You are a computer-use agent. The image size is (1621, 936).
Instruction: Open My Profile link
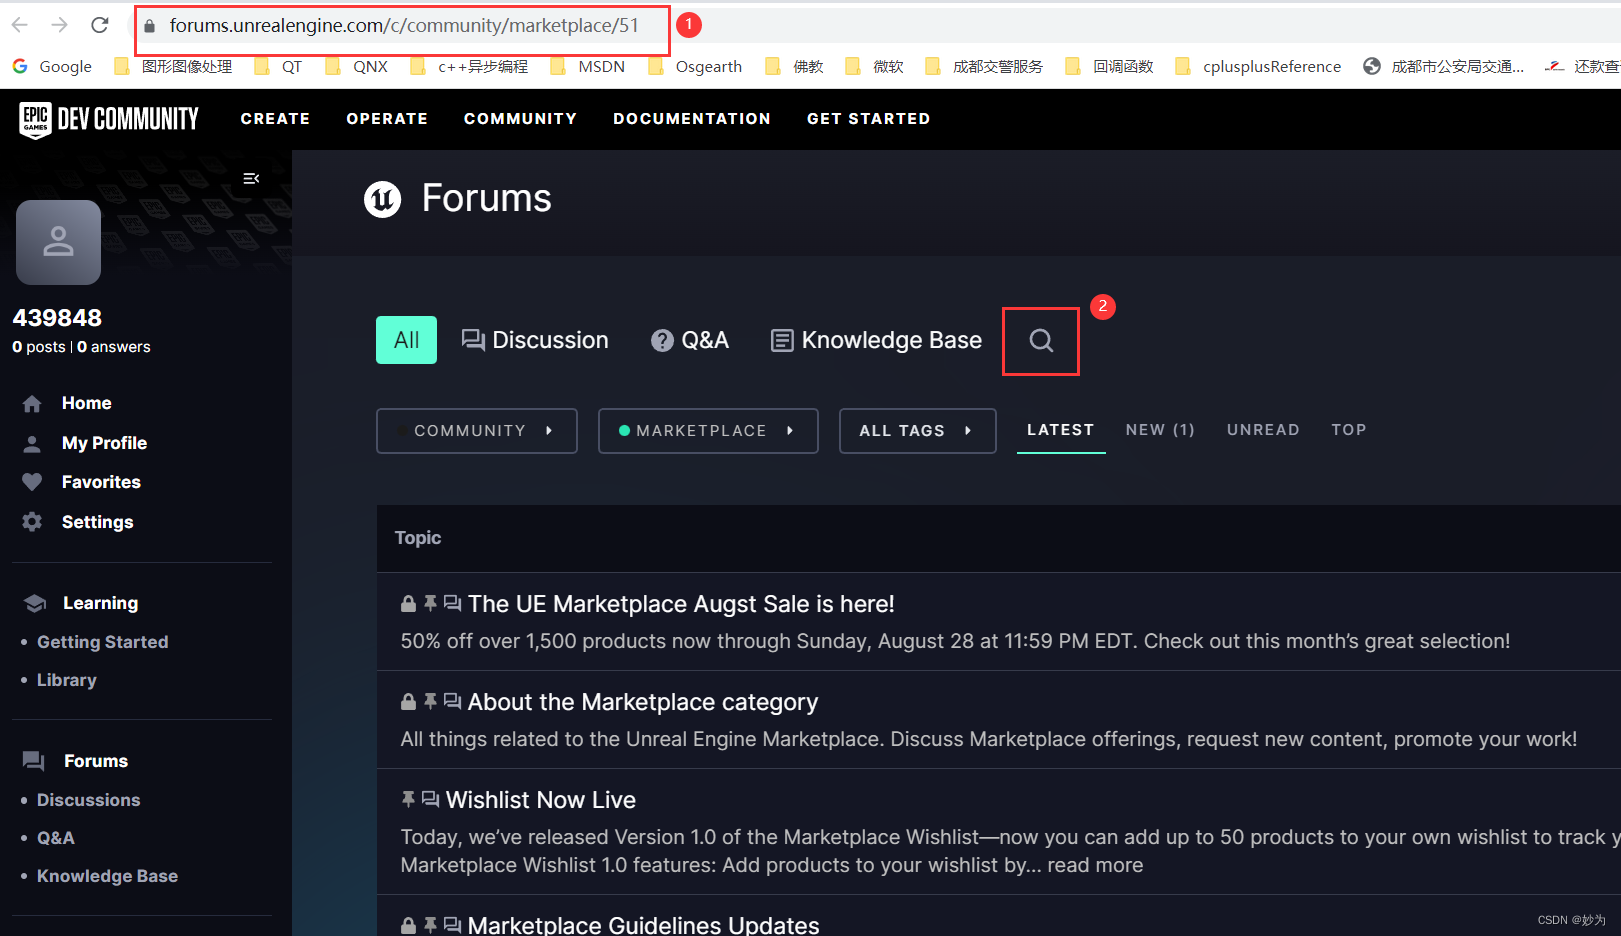click(x=104, y=443)
